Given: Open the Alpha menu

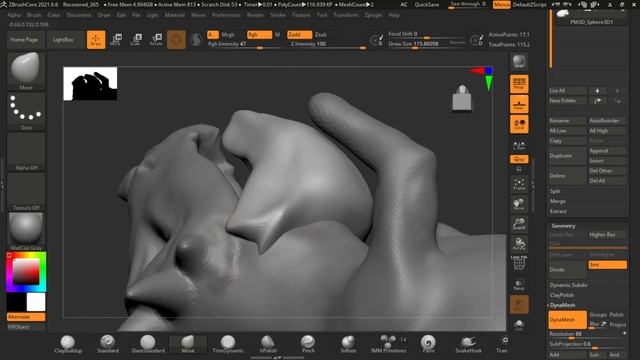Looking at the screenshot, I should click(x=14, y=15).
